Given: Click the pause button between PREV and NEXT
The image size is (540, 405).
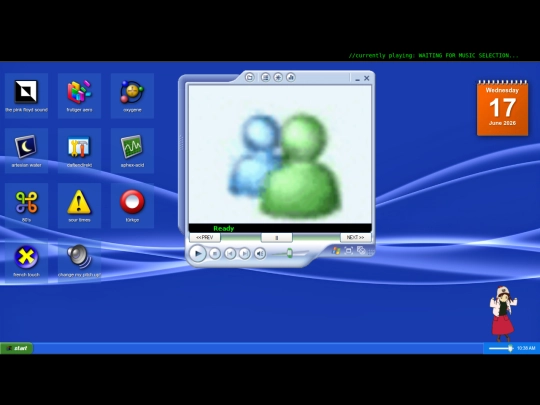Looking at the screenshot, I should click(277, 238).
